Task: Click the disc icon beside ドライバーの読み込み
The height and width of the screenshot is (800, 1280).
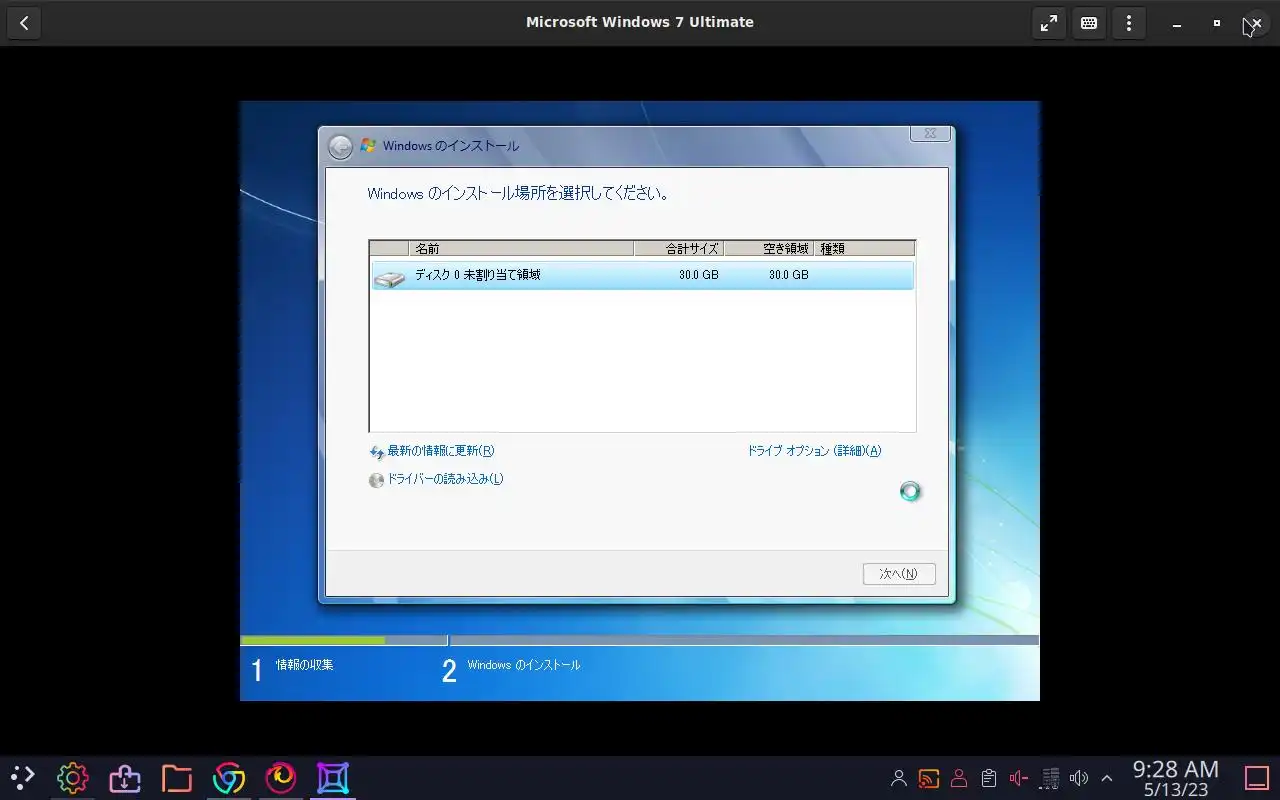Action: 377,480
